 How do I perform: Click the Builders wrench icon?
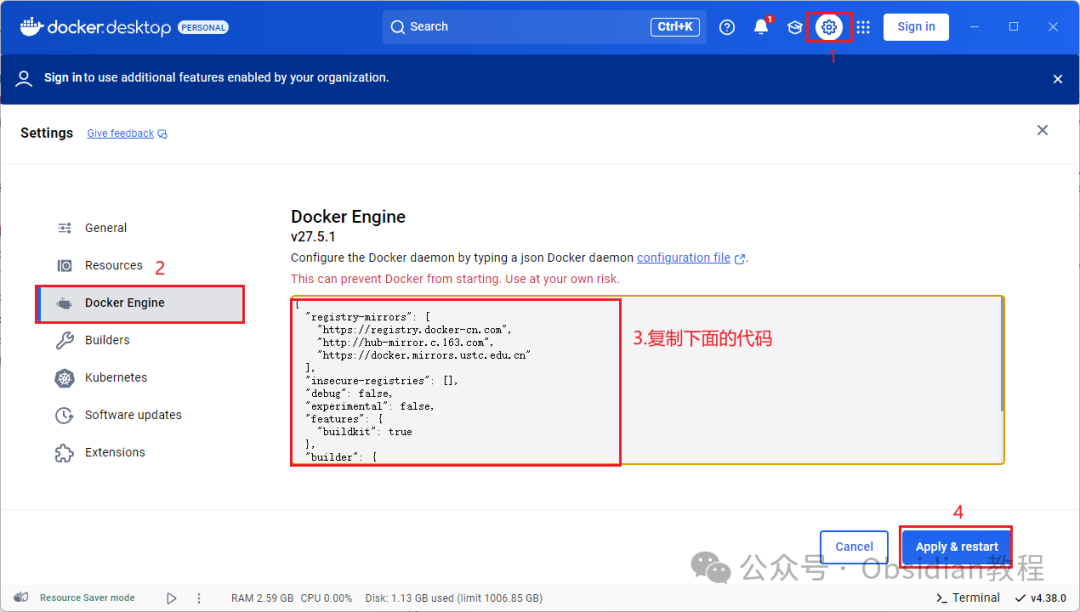65,340
